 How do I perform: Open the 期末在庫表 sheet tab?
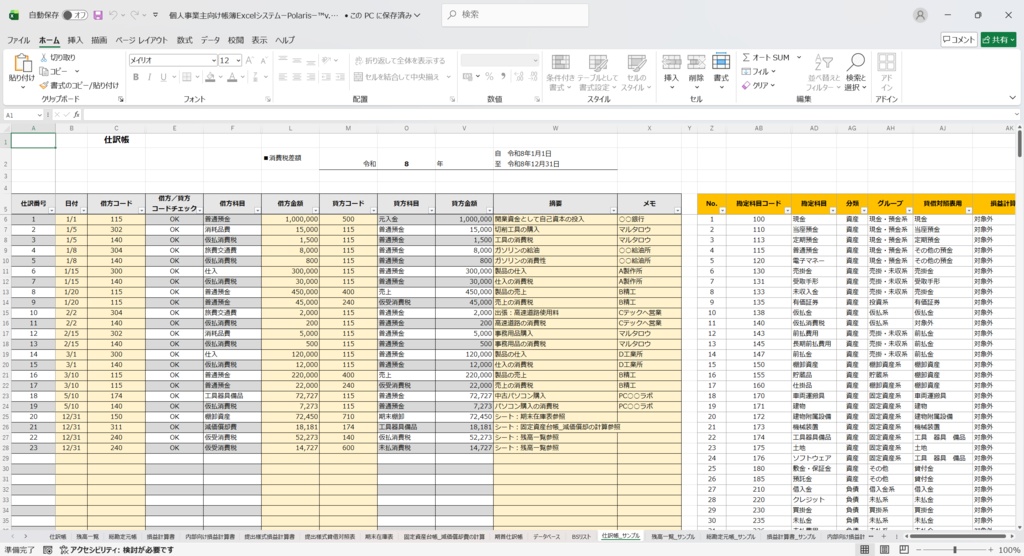379,536
